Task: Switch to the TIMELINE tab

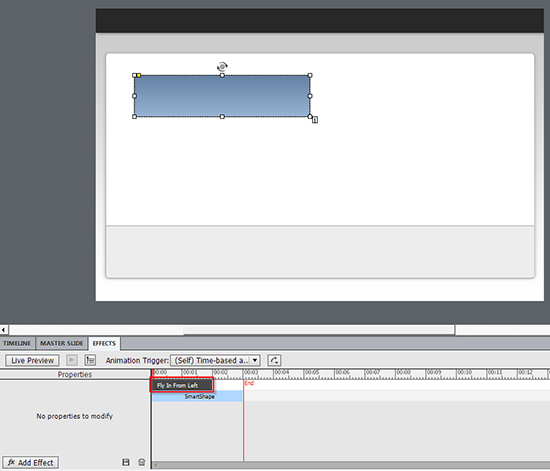Action: pyautogui.click(x=17, y=343)
